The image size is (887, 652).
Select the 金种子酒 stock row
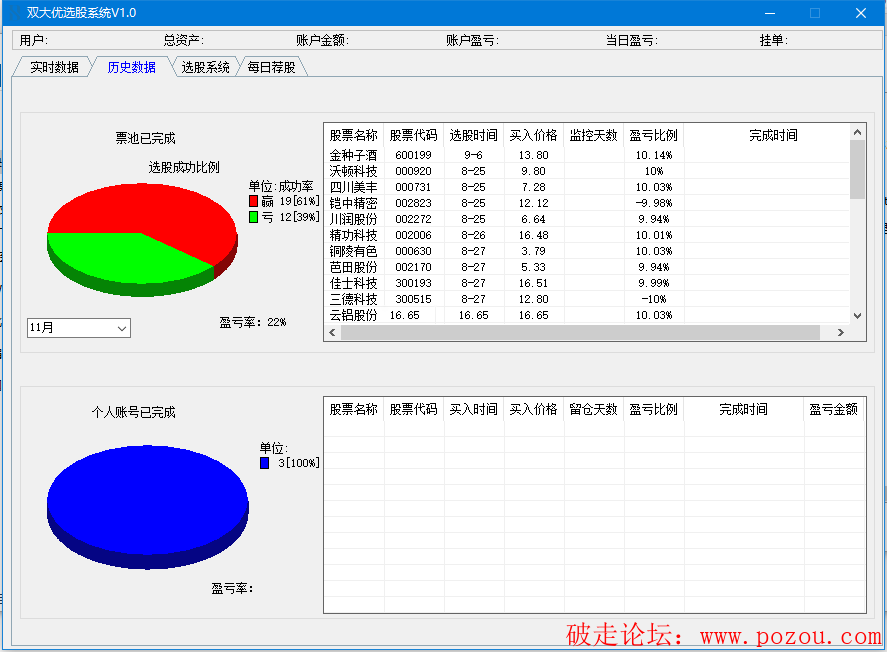point(587,155)
